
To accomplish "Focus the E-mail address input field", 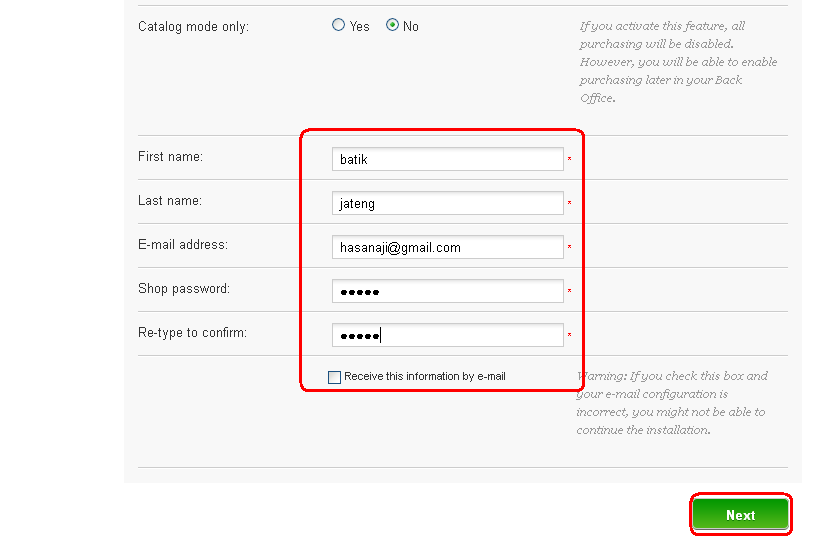I will pyautogui.click(x=448, y=247).
